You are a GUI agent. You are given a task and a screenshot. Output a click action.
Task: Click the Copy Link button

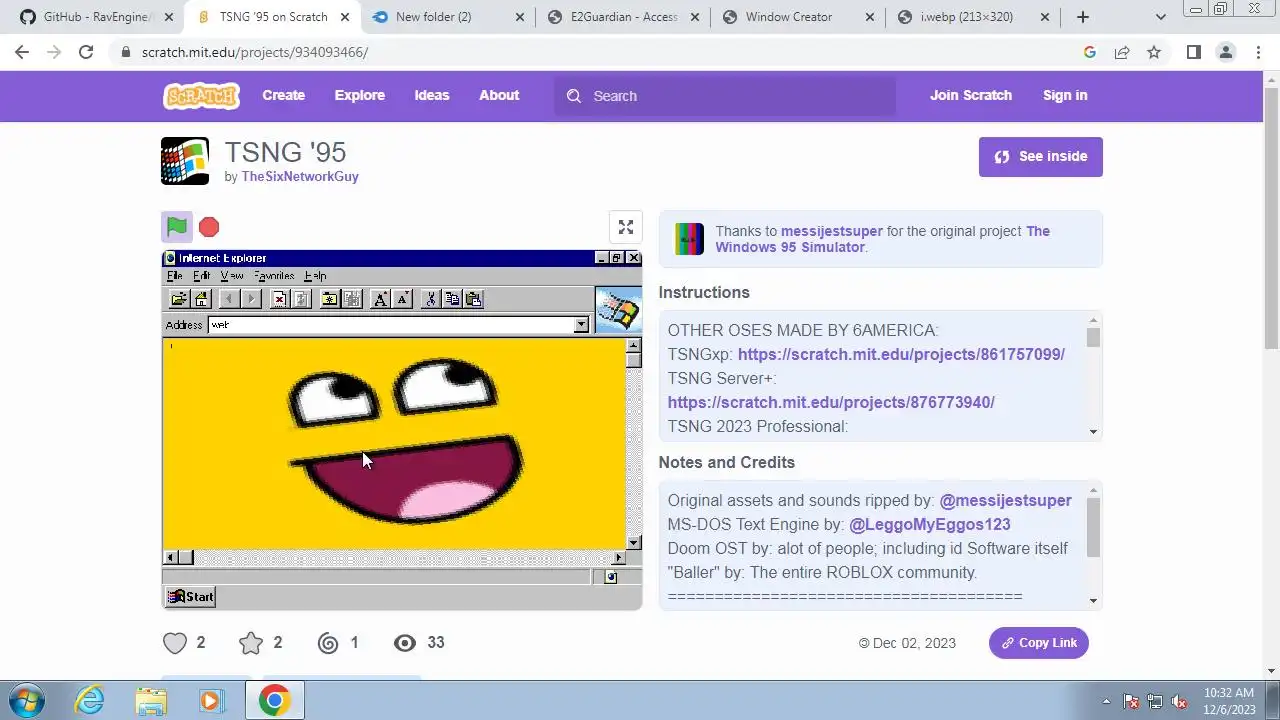point(1039,643)
